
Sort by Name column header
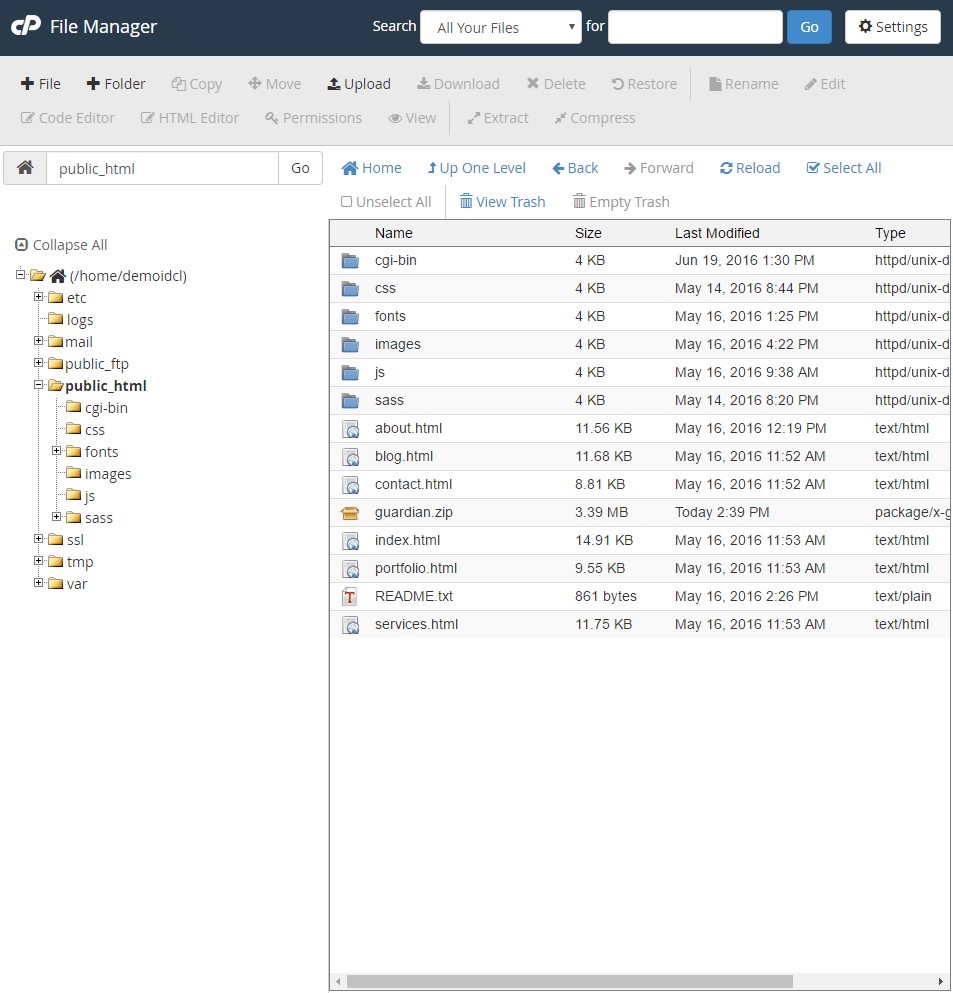393,233
